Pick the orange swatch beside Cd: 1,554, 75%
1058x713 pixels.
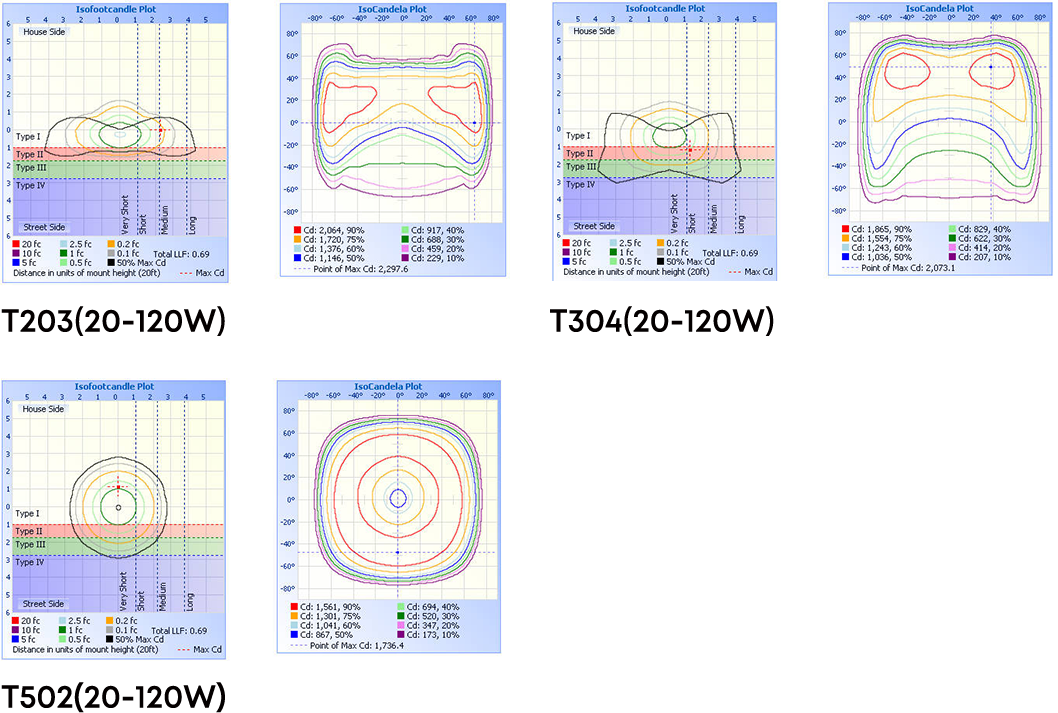(845, 237)
